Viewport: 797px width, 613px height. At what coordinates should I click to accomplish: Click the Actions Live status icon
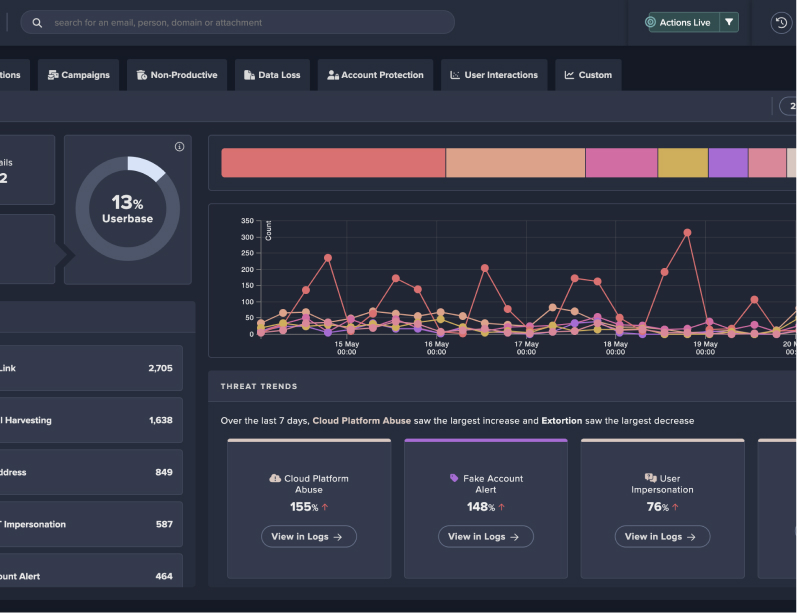[x=651, y=22]
